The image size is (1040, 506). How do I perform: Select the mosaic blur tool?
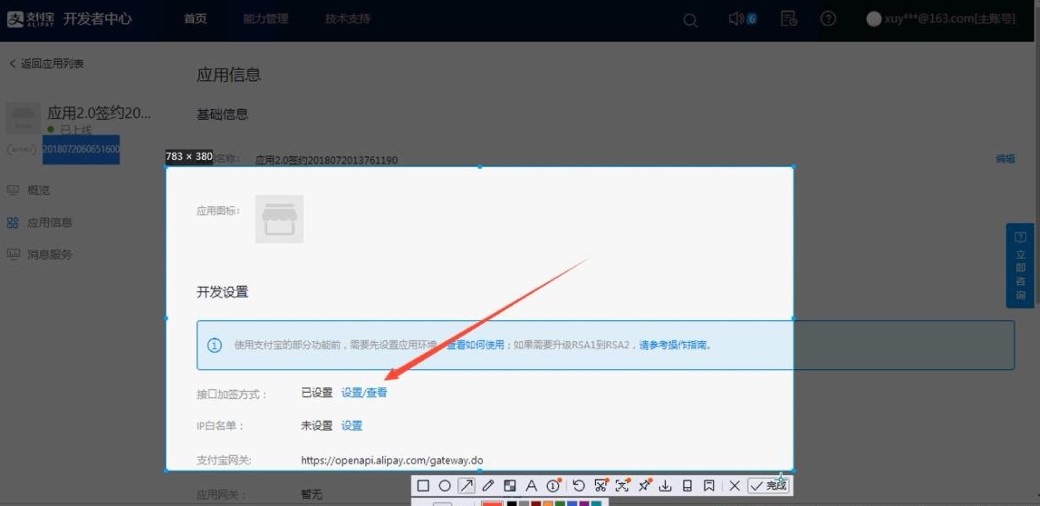tap(509, 485)
